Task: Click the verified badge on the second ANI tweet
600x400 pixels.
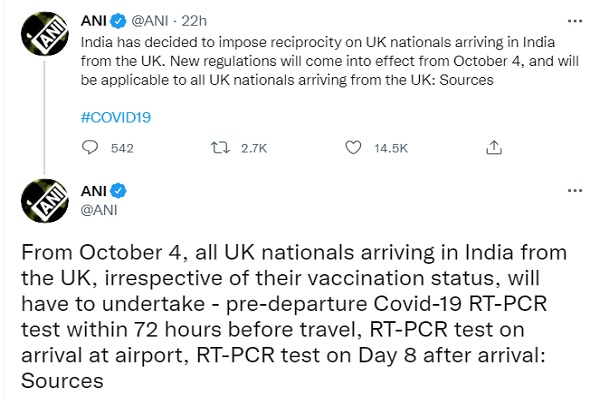Action: coord(118,190)
